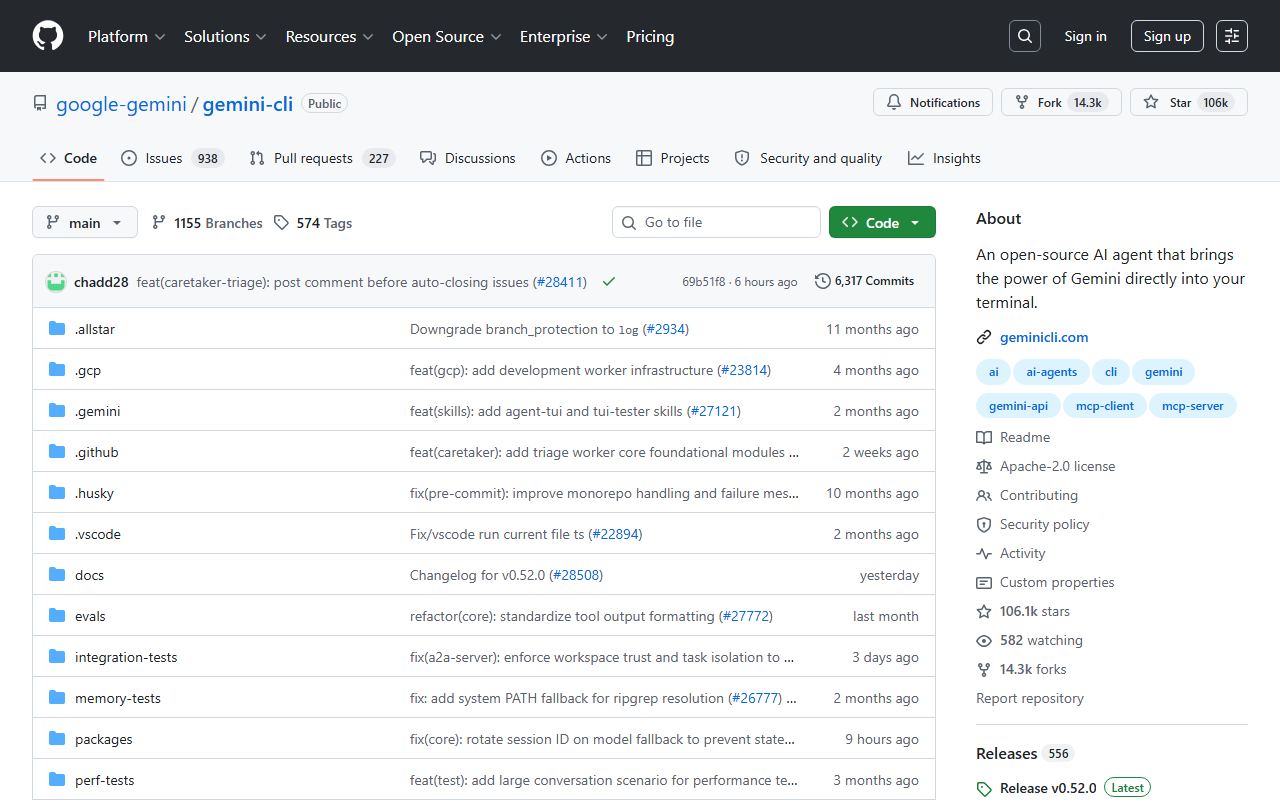Viewport: 1280px width, 800px height.
Task: Click the .allstar folder icon
Action: (x=57, y=329)
